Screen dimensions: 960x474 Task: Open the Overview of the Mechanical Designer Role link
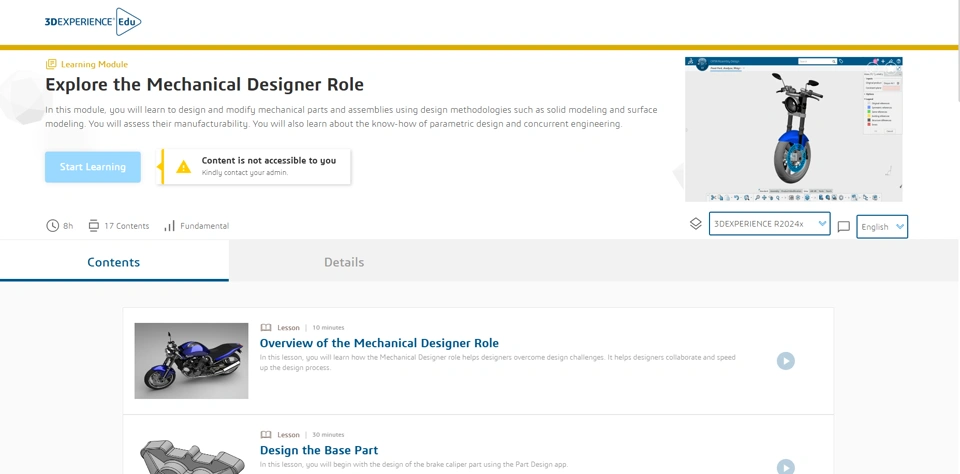(379, 343)
